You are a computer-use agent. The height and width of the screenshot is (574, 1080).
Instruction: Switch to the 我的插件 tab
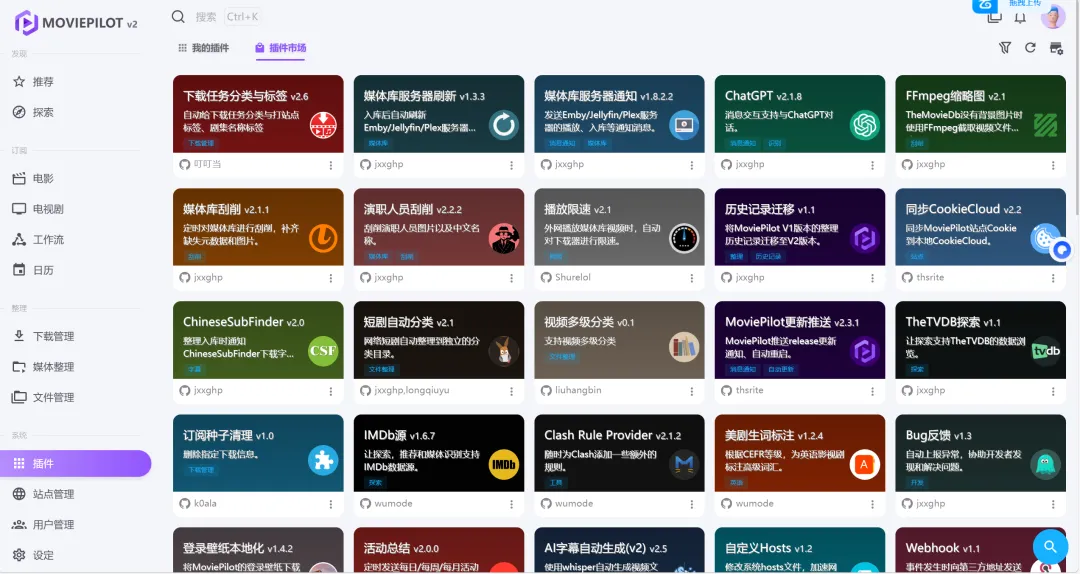203,48
